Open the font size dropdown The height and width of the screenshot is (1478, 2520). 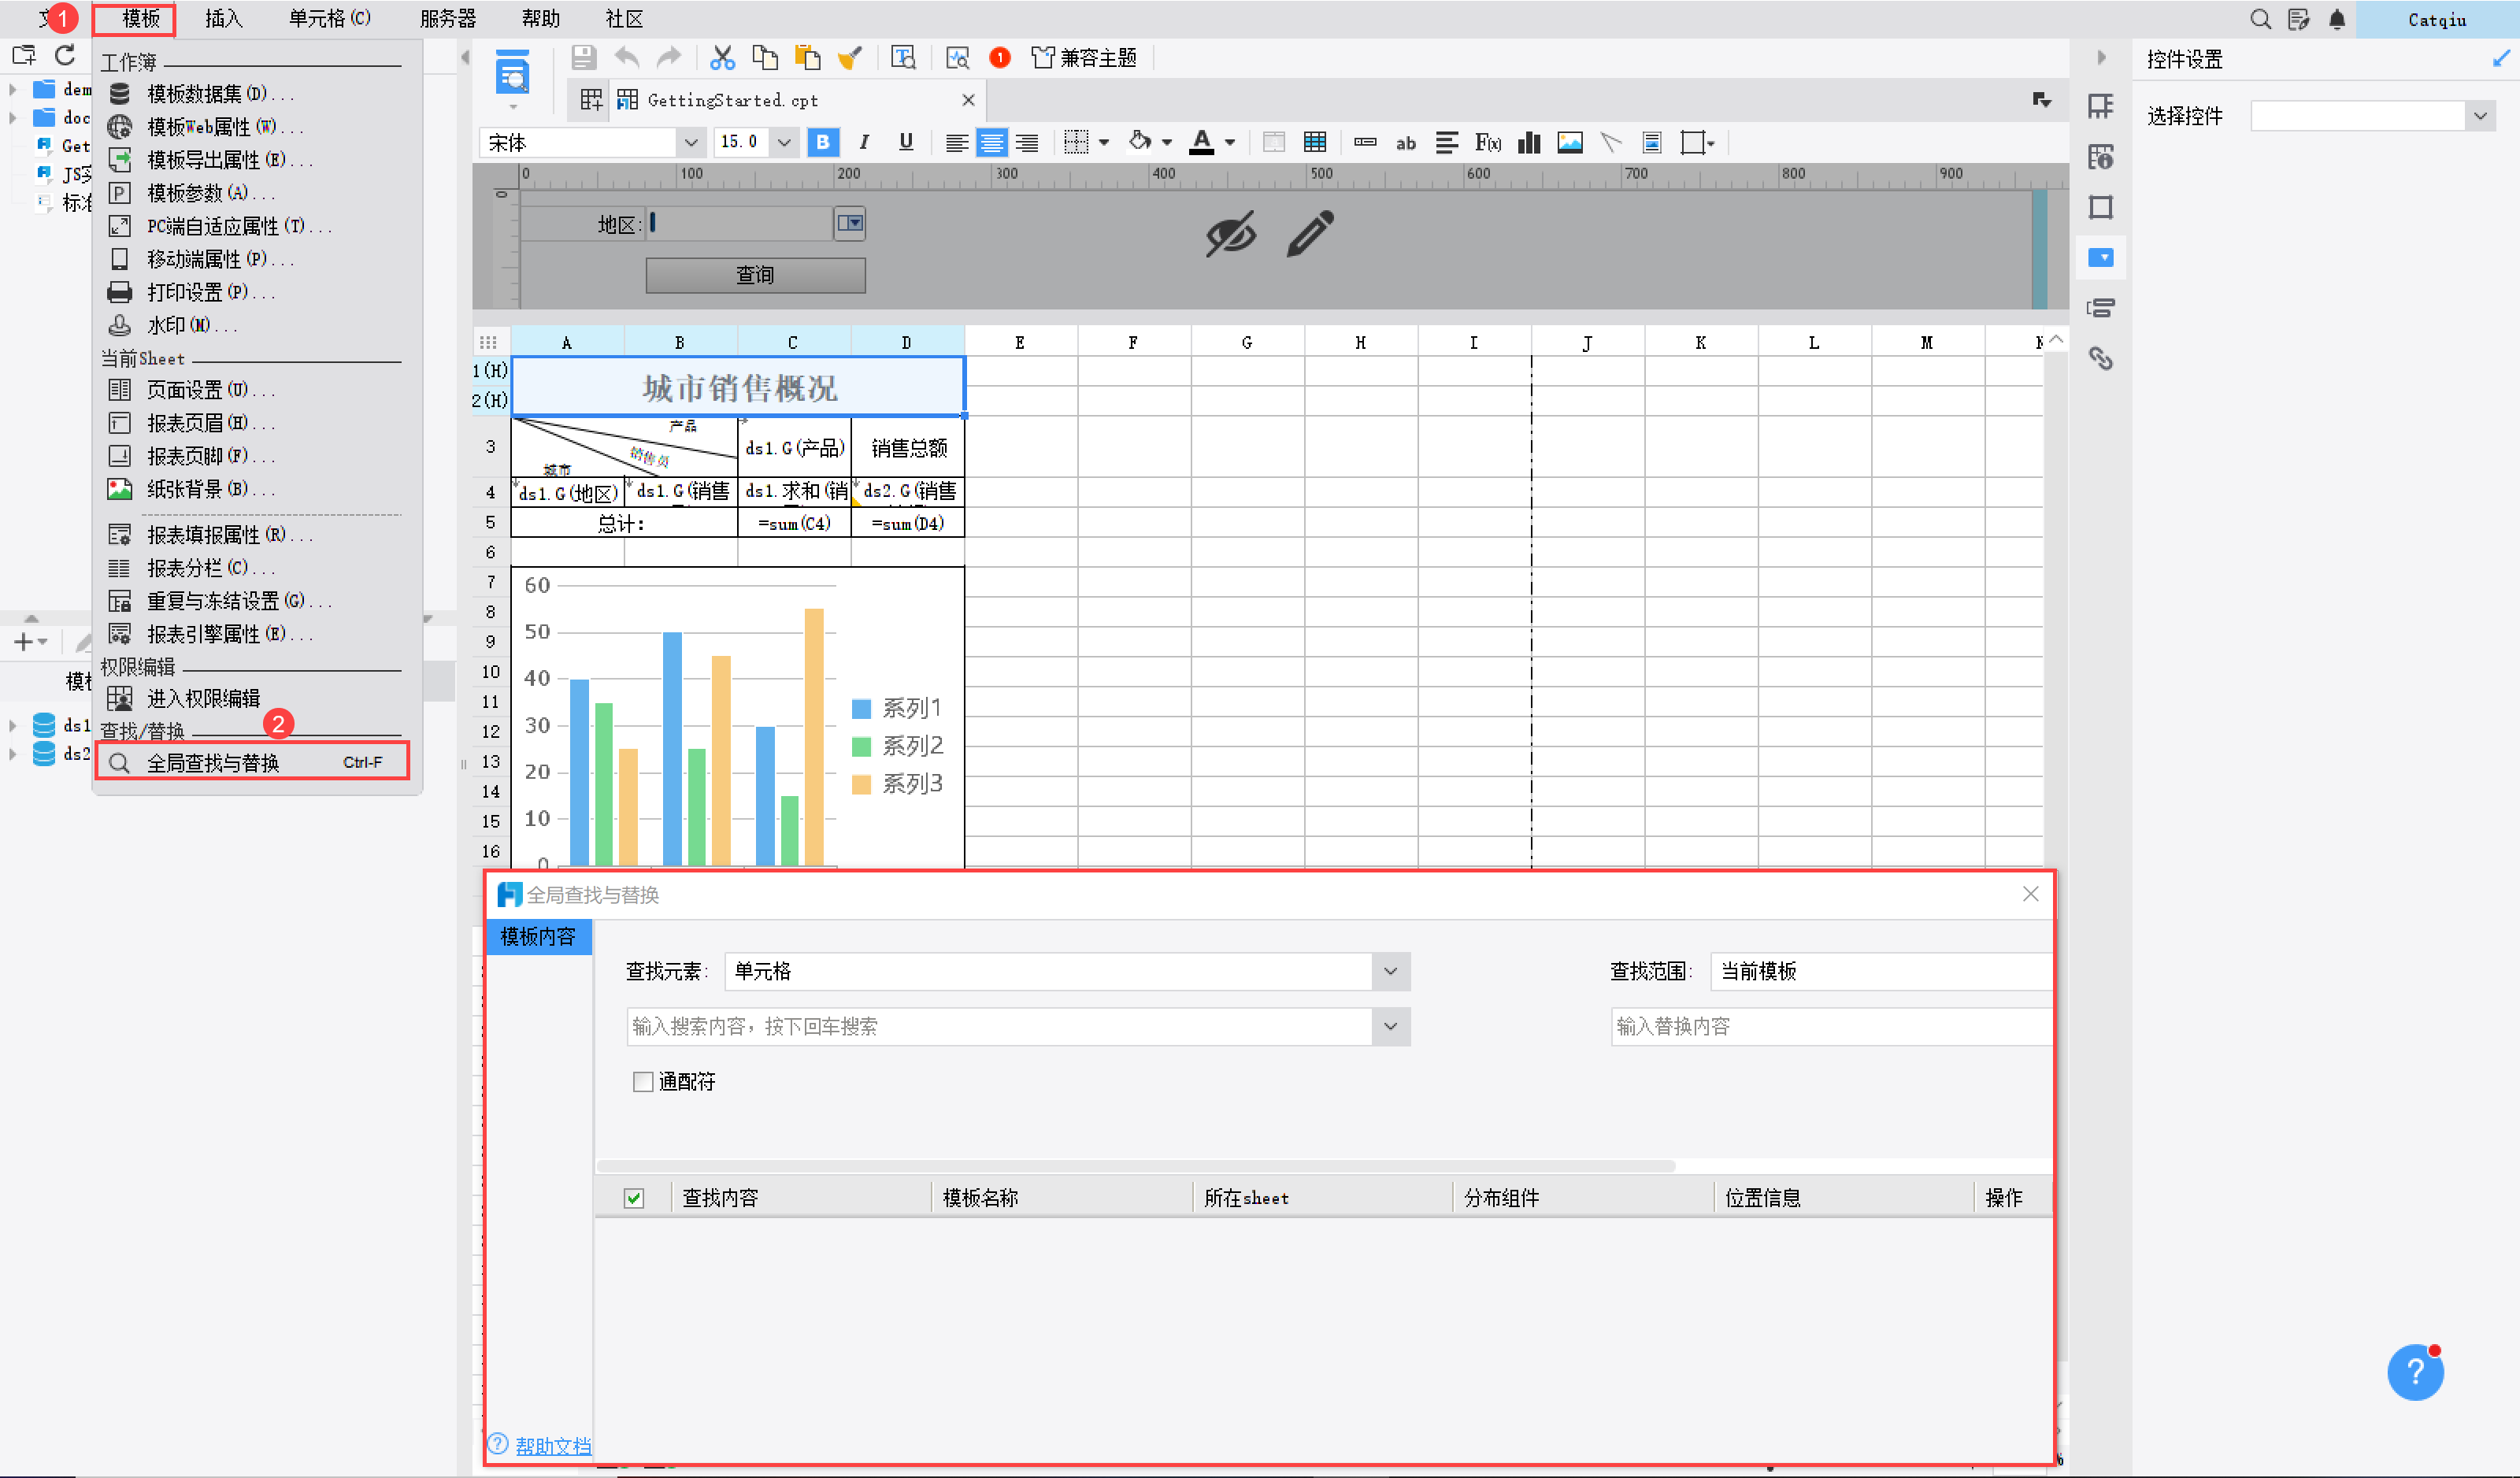coord(784,142)
